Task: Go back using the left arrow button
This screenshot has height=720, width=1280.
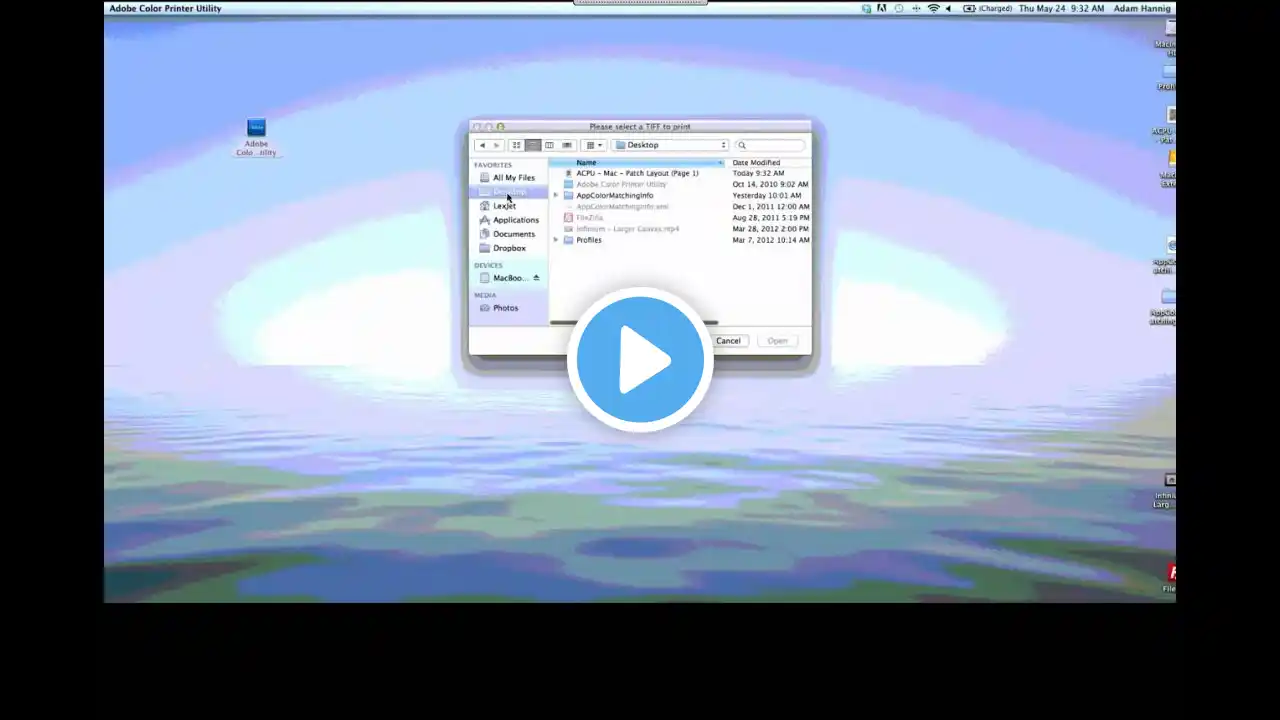Action: pyautogui.click(x=481, y=145)
